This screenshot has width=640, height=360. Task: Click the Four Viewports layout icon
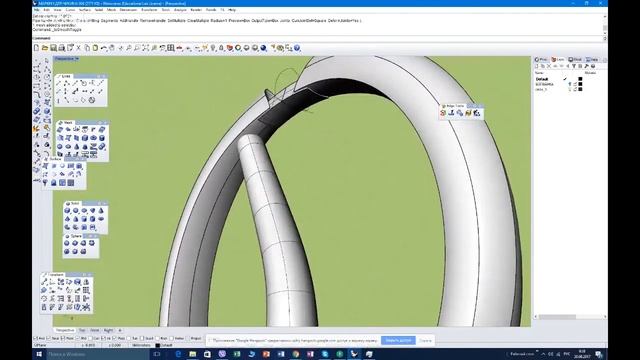pyautogui.click(x=171, y=48)
